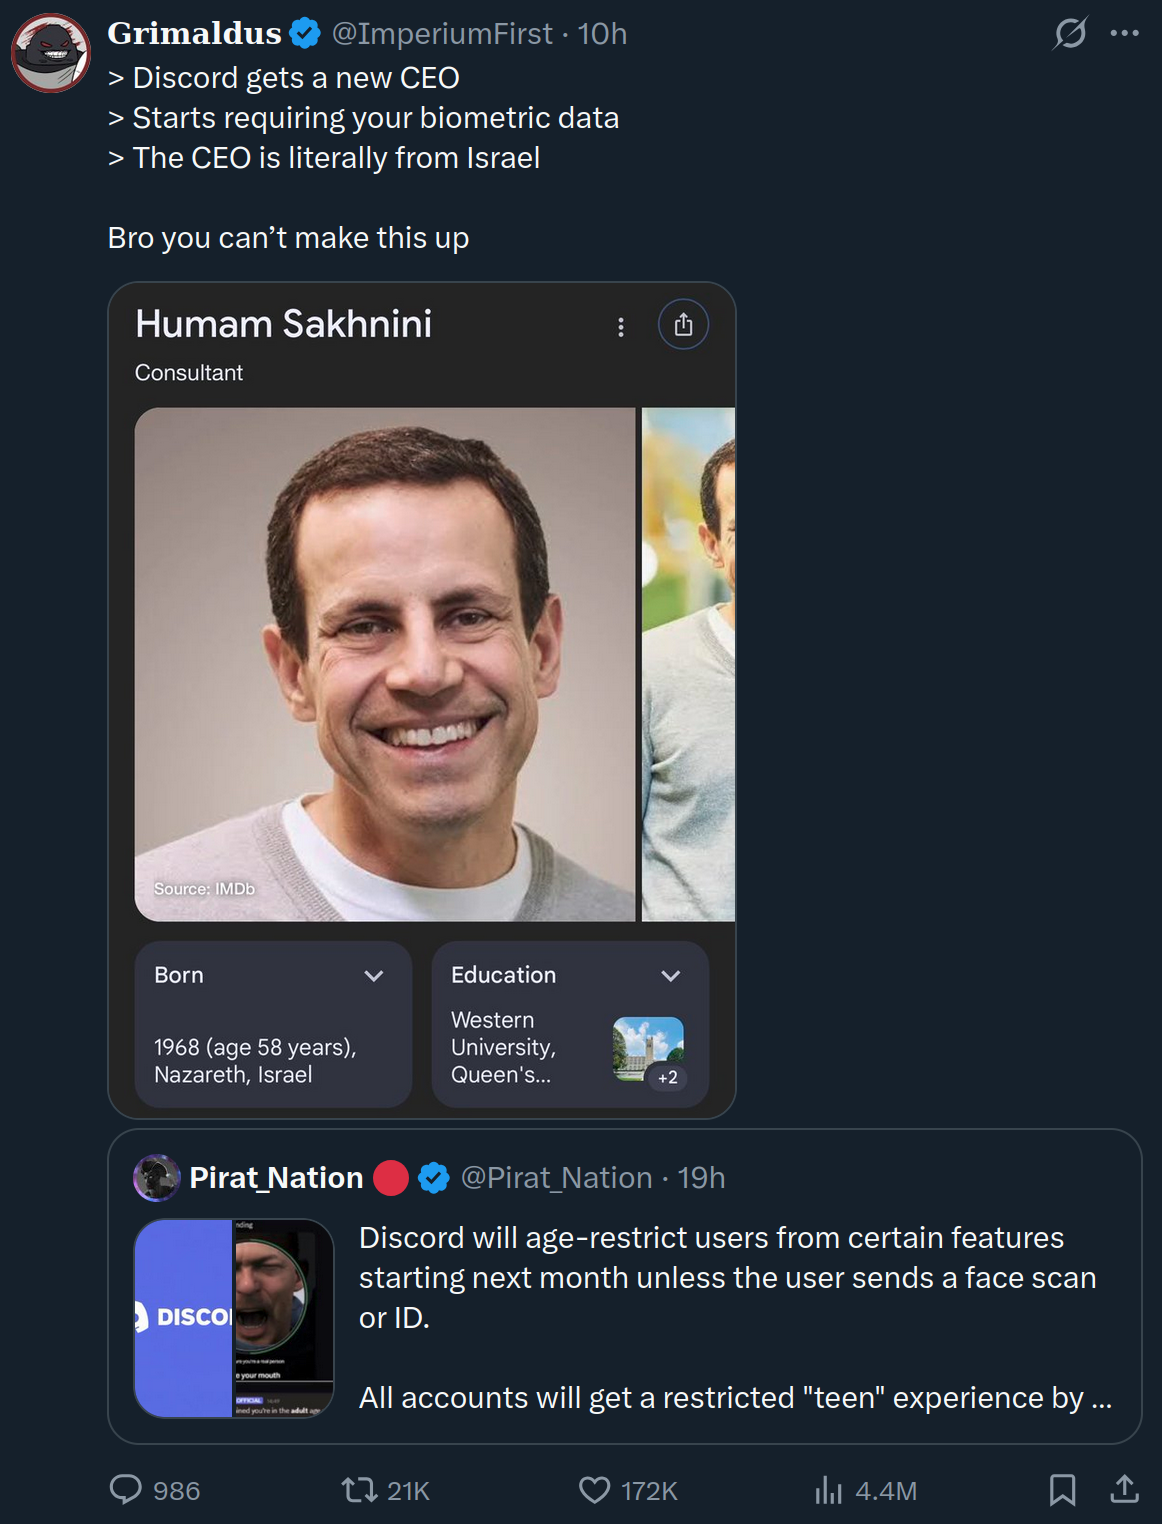This screenshot has width=1162, height=1524.
Task: Open the Discord thumbnail in quoted tweet
Action: coord(234,1318)
